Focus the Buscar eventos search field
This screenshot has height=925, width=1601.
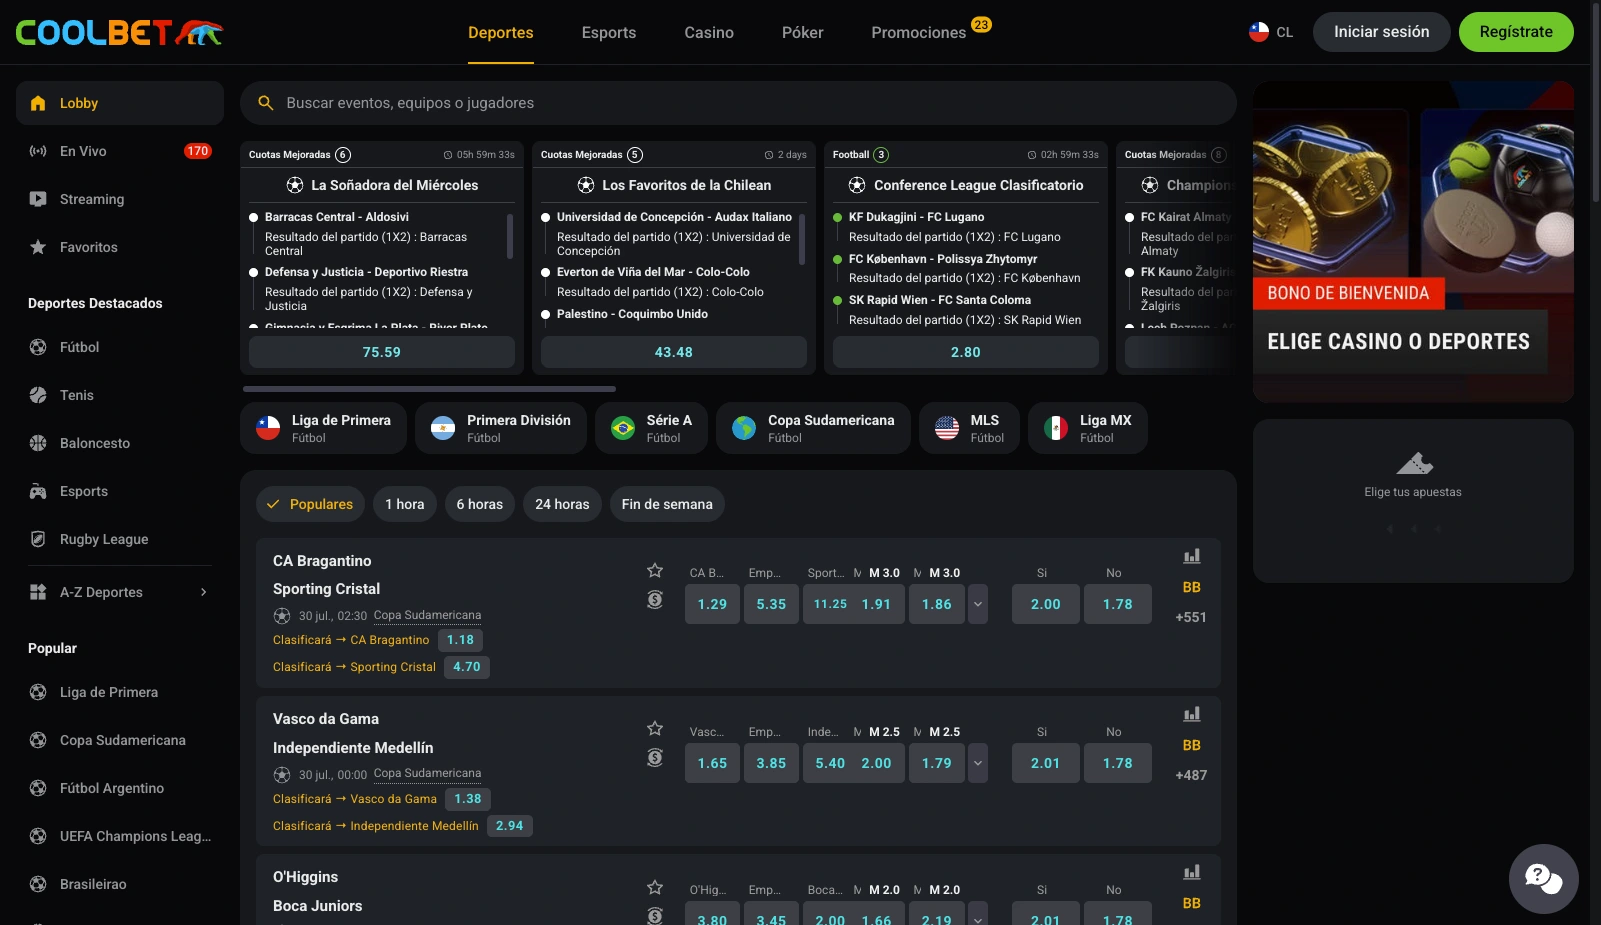point(738,103)
